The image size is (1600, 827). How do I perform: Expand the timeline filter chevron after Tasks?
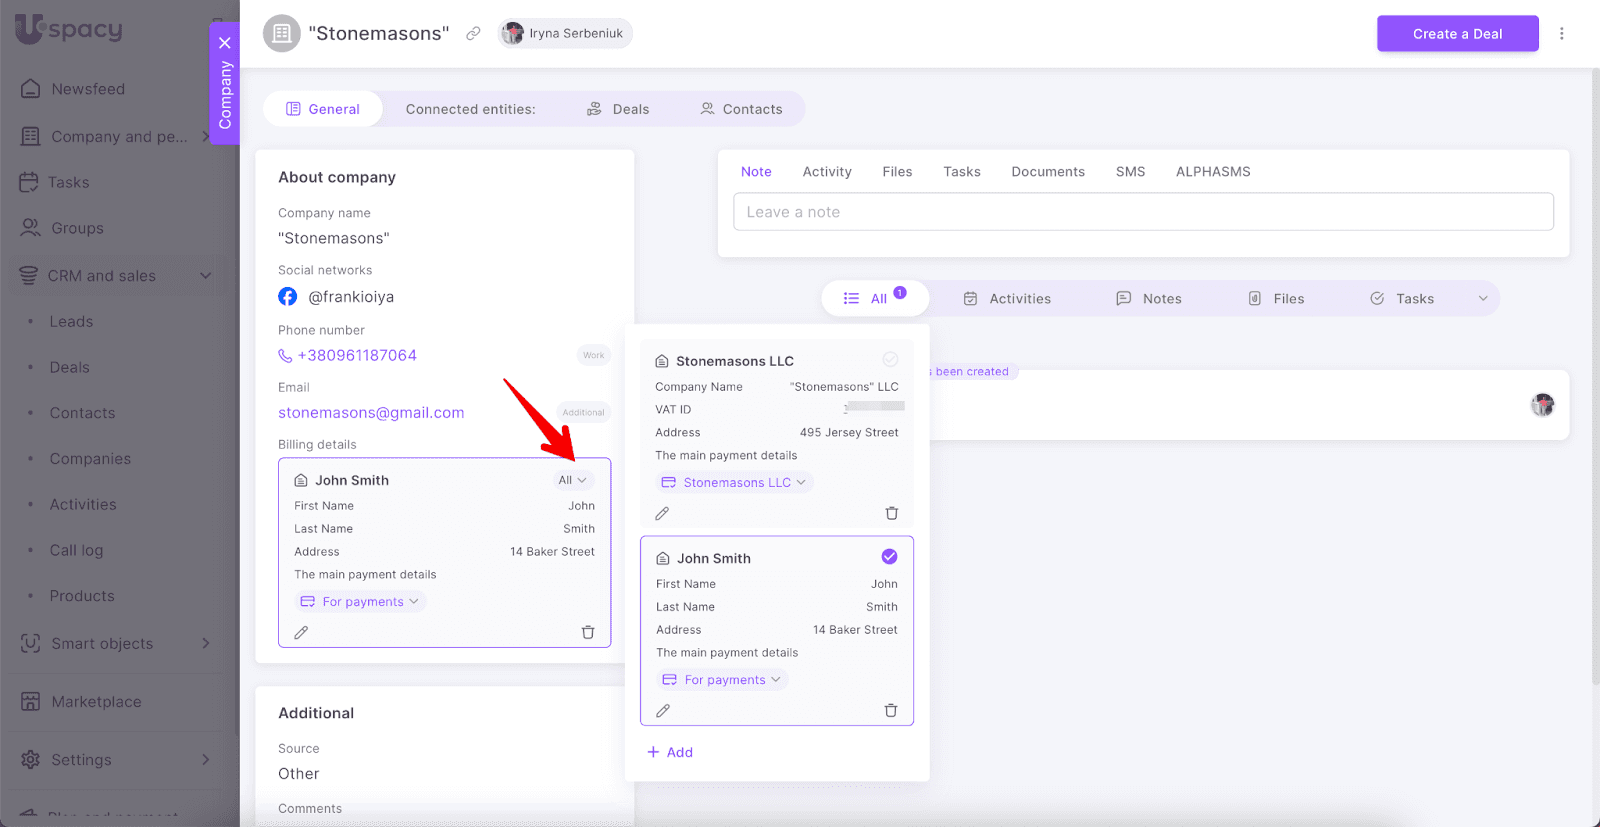coord(1482,299)
